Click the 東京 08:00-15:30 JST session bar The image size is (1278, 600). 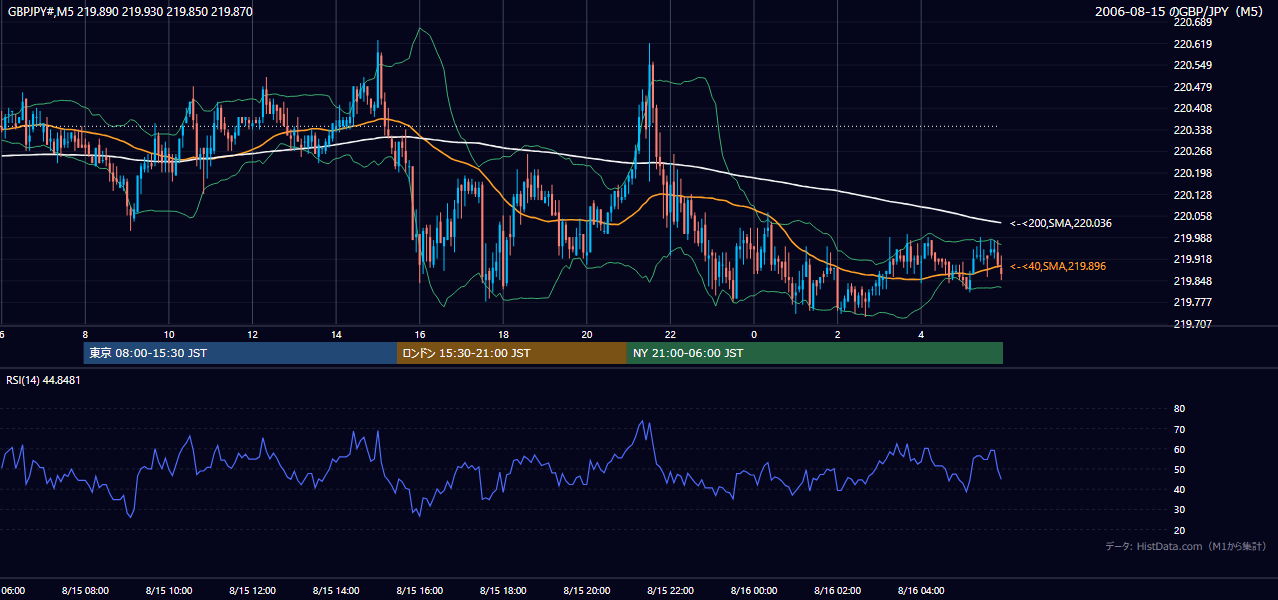[240, 353]
